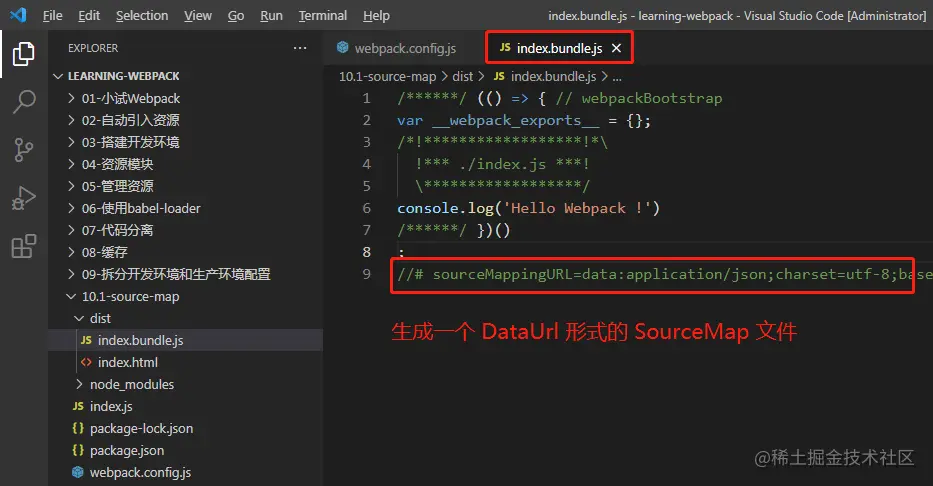Viewport: 933px width, 486px height.
Task: Click the breadcrumb ellipsis symbol segment
Action: click(617, 77)
